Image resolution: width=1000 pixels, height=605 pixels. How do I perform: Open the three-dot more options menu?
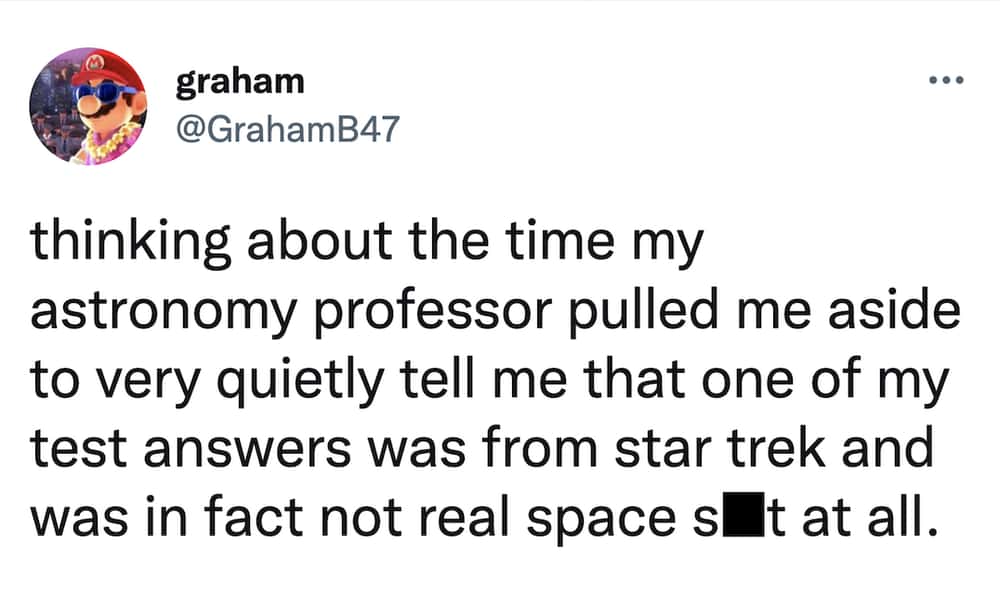click(x=946, y=80)
